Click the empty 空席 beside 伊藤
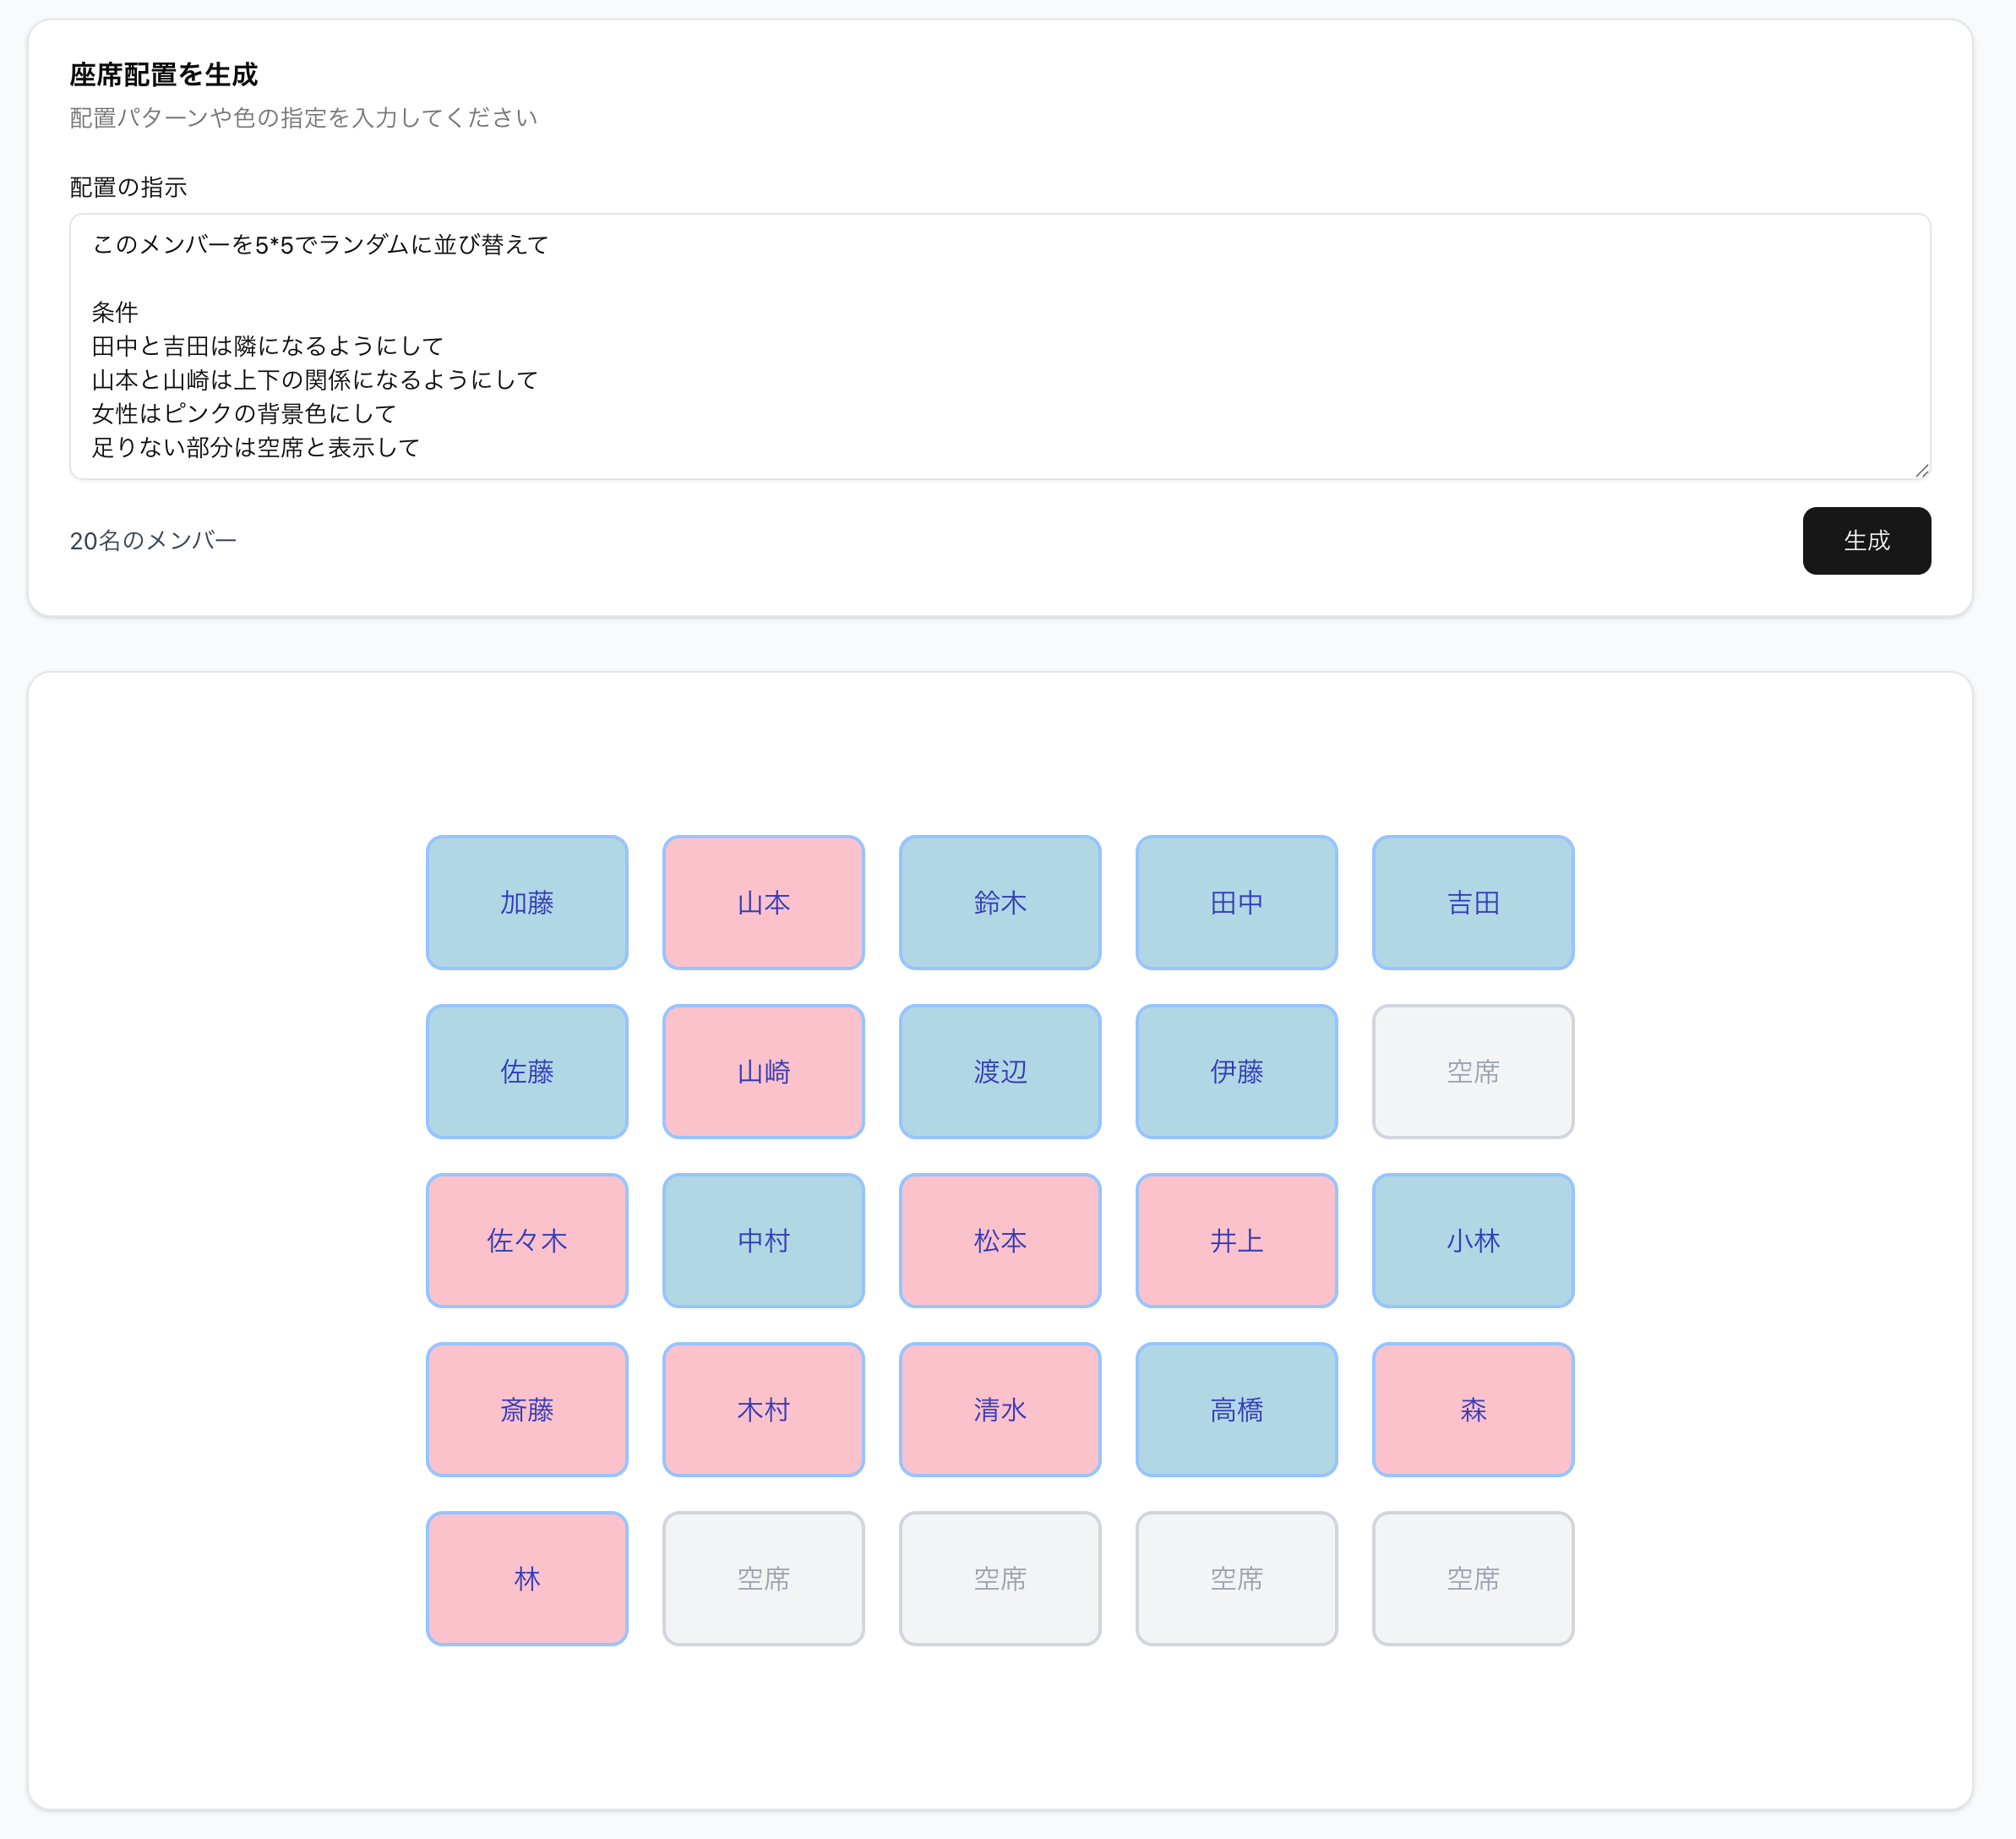The image size is (2016, 1839). [1472, 1071]
